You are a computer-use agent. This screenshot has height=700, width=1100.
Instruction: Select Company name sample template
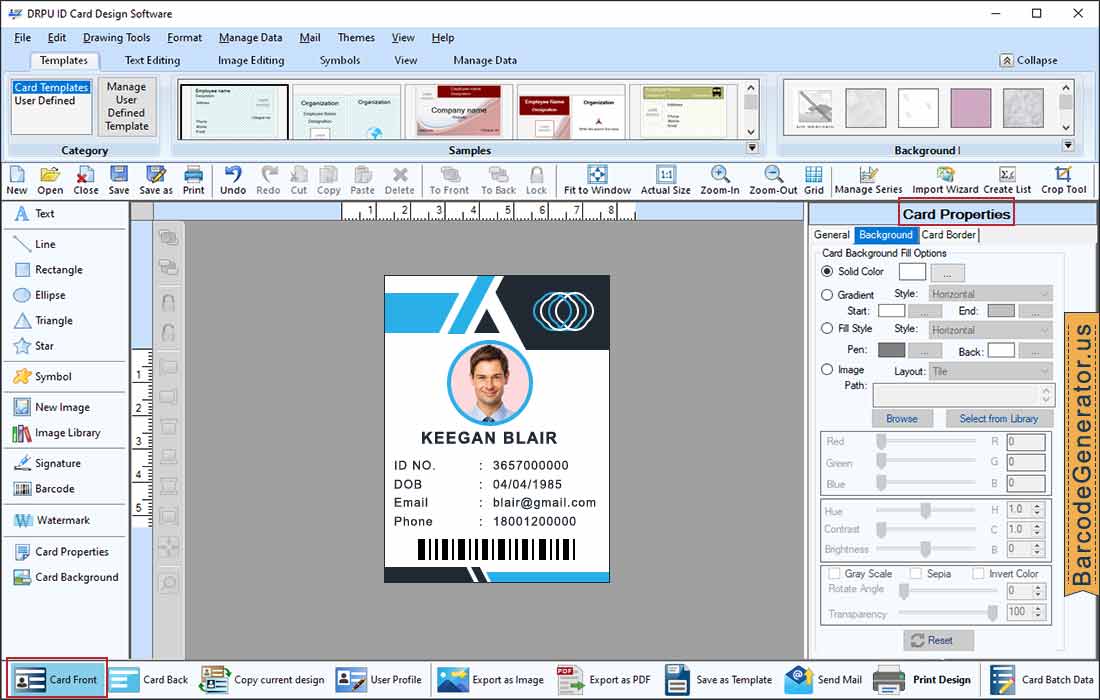click(459, 111)
